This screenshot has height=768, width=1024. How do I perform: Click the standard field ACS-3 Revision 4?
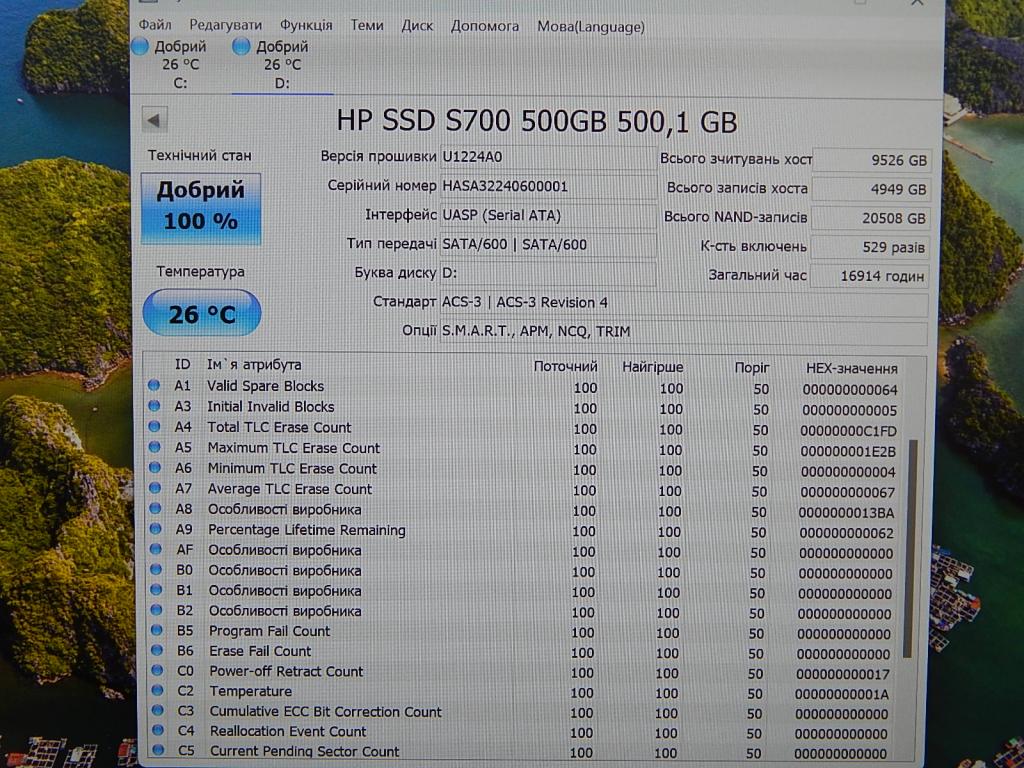click(684, 302)
